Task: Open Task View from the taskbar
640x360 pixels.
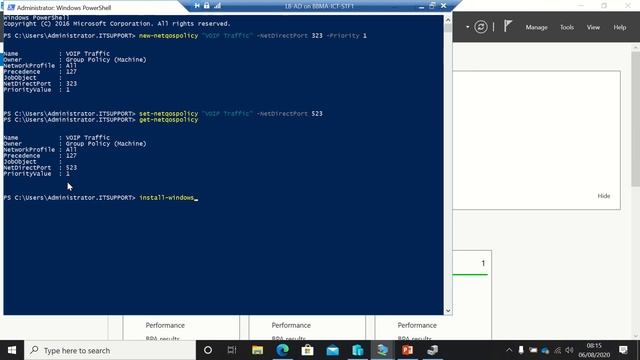Action: point(232,350)
